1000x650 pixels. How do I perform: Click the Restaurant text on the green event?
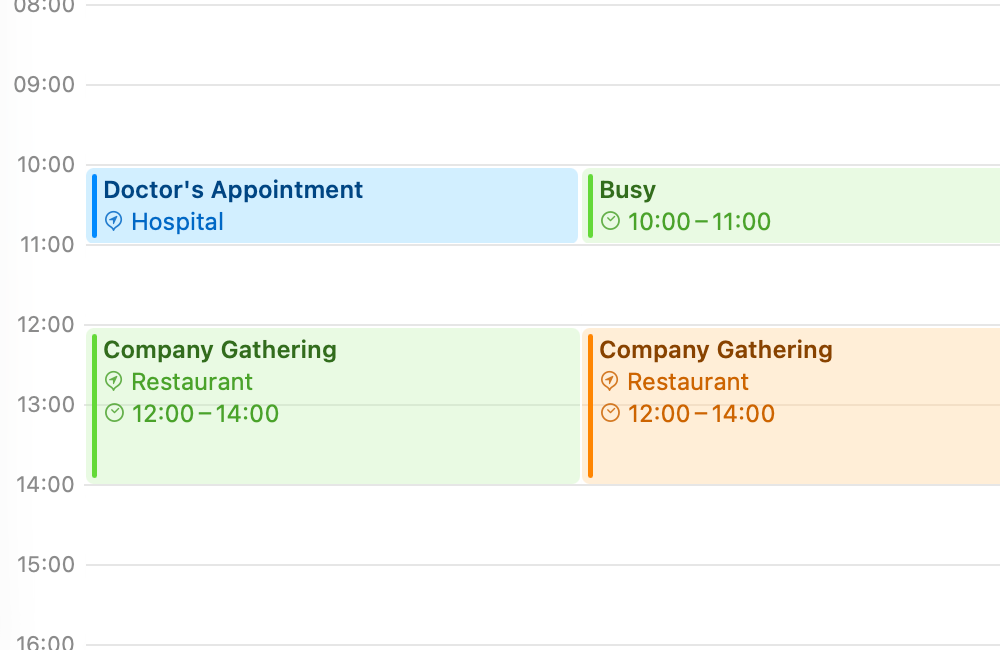point(192,382)
